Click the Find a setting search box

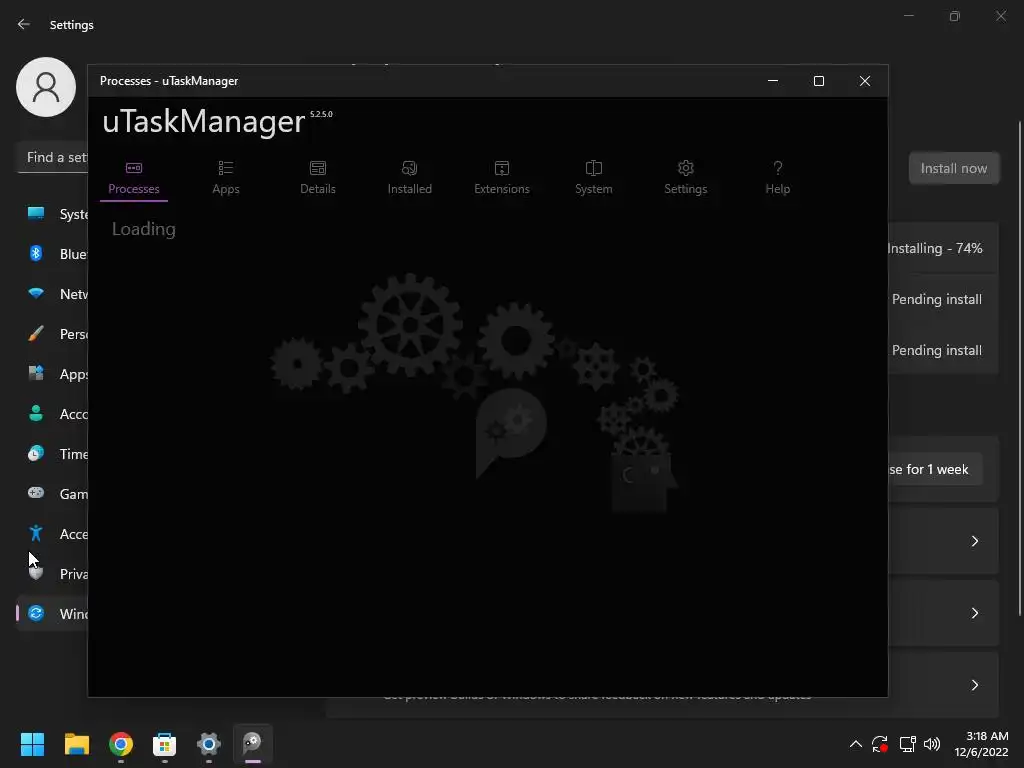[x=53, y=157]
